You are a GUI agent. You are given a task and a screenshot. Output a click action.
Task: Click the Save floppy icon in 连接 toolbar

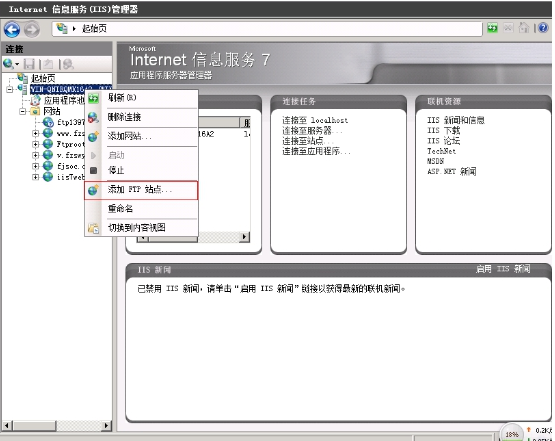29,64
